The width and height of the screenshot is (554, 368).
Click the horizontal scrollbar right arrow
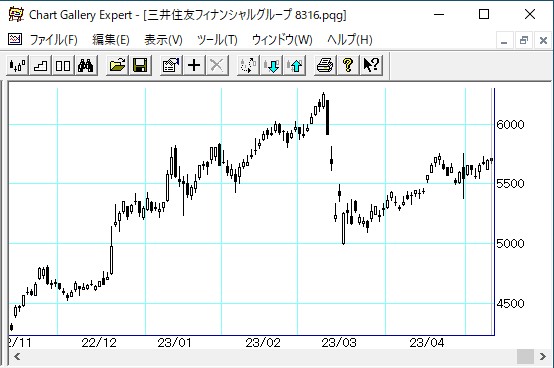coord(543,356)
